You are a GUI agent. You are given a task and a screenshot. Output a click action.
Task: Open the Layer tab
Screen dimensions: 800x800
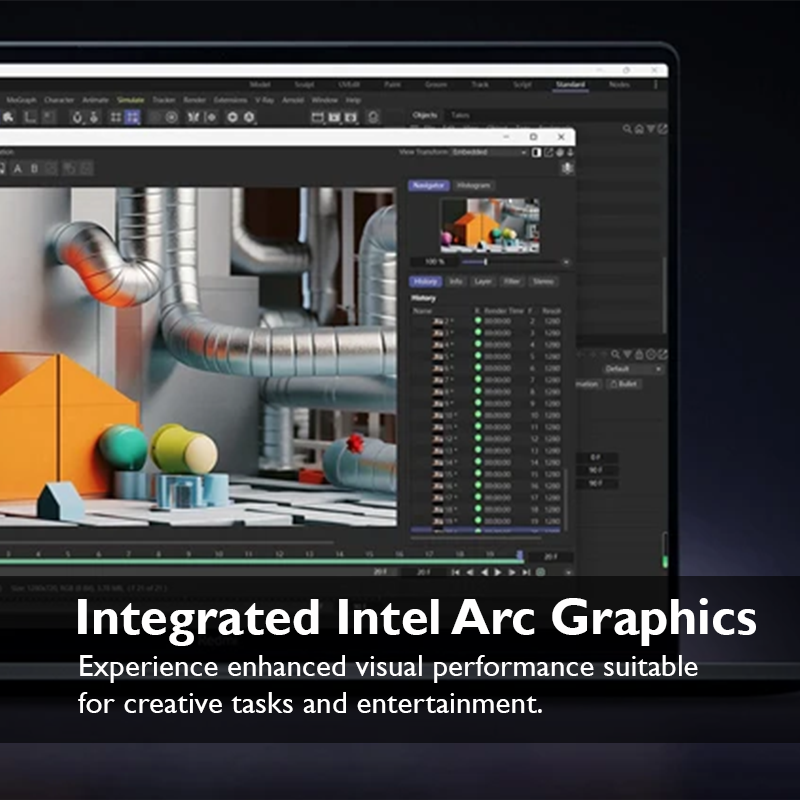[x=483, y=281]
